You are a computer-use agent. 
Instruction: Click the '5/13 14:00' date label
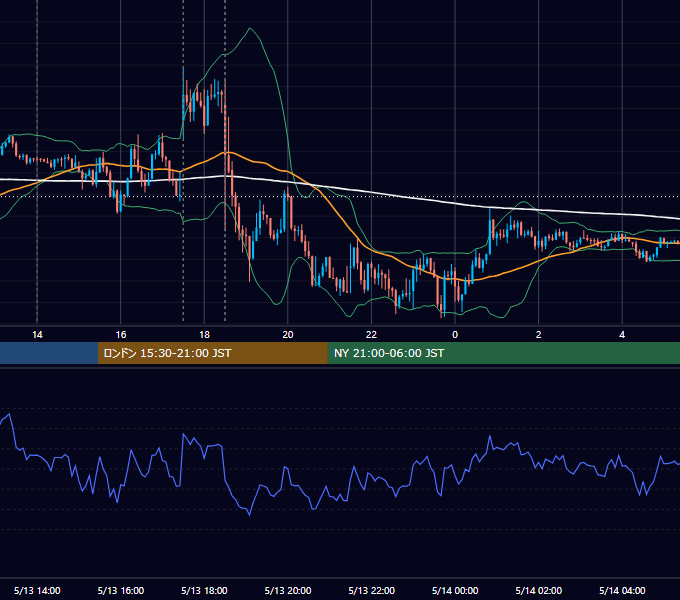37,590
